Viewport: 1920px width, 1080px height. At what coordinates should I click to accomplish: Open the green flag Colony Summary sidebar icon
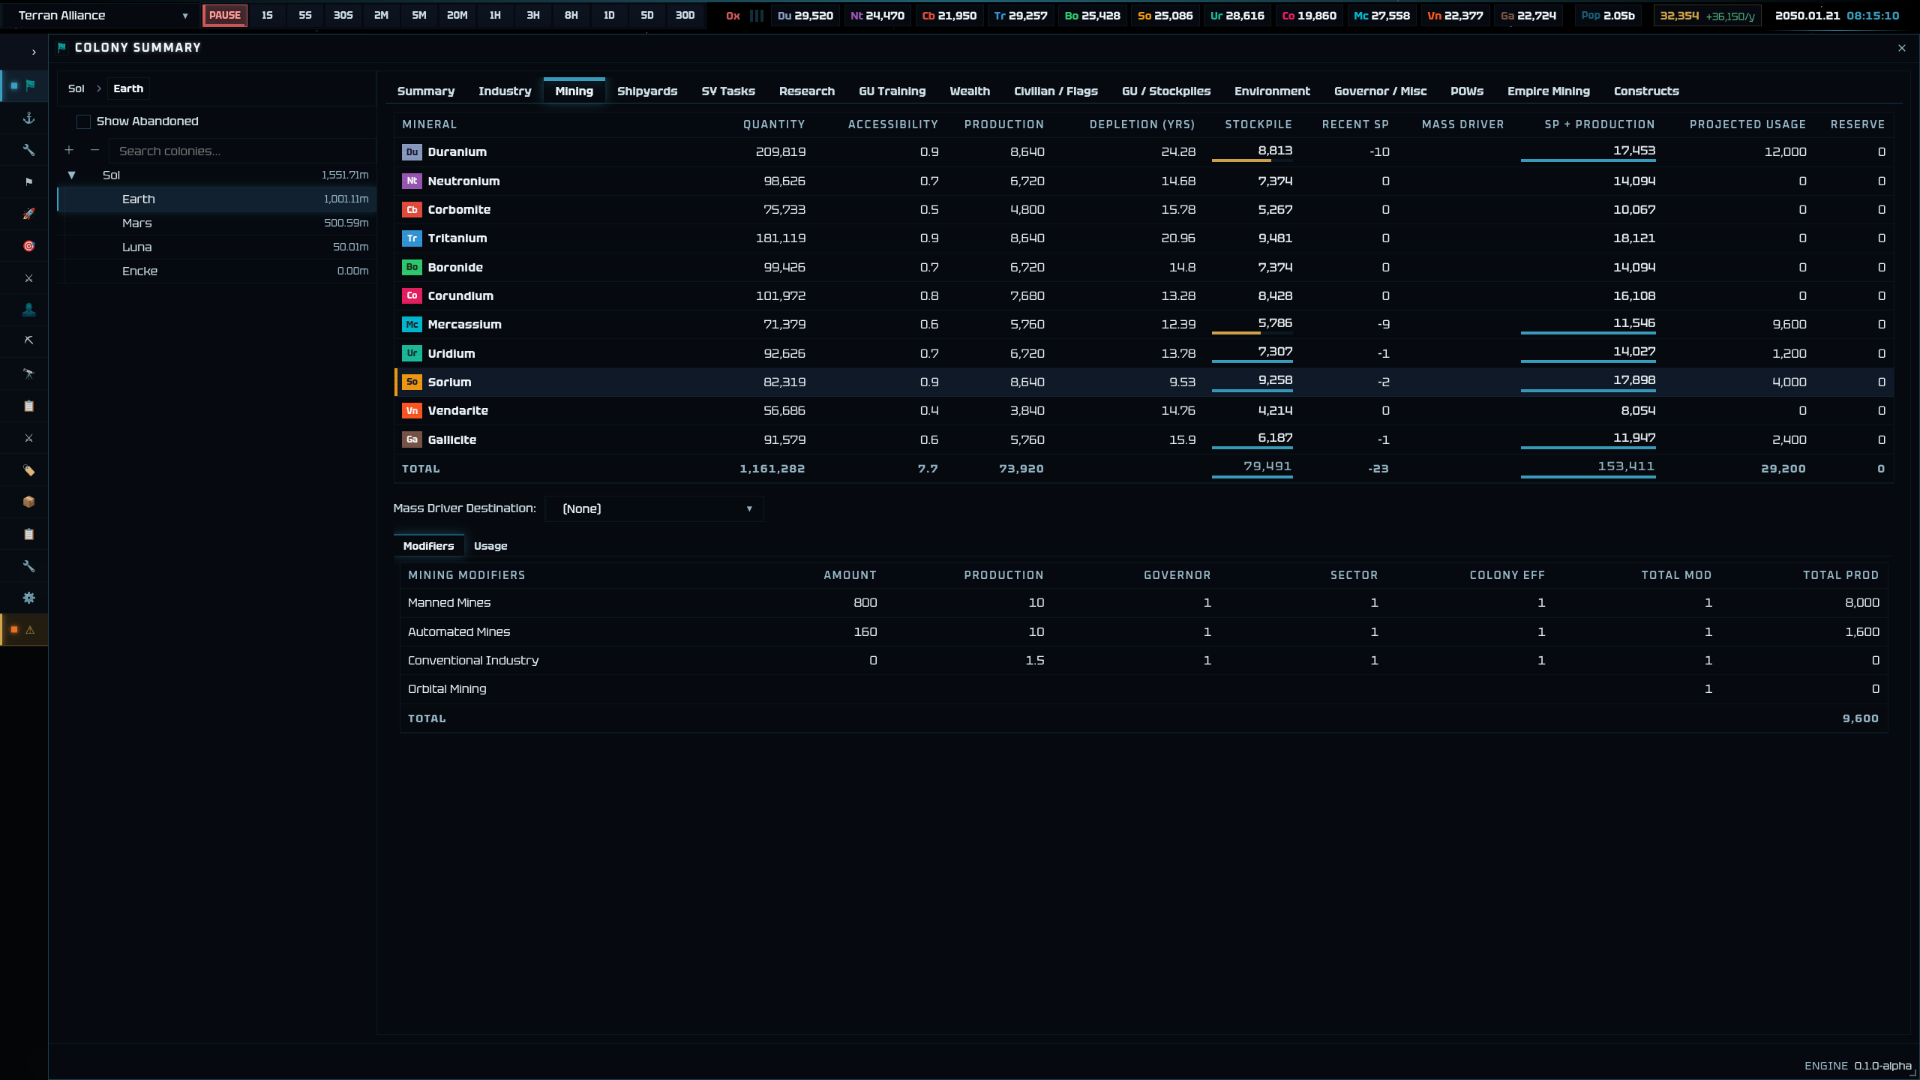click(x=29, y=85)
